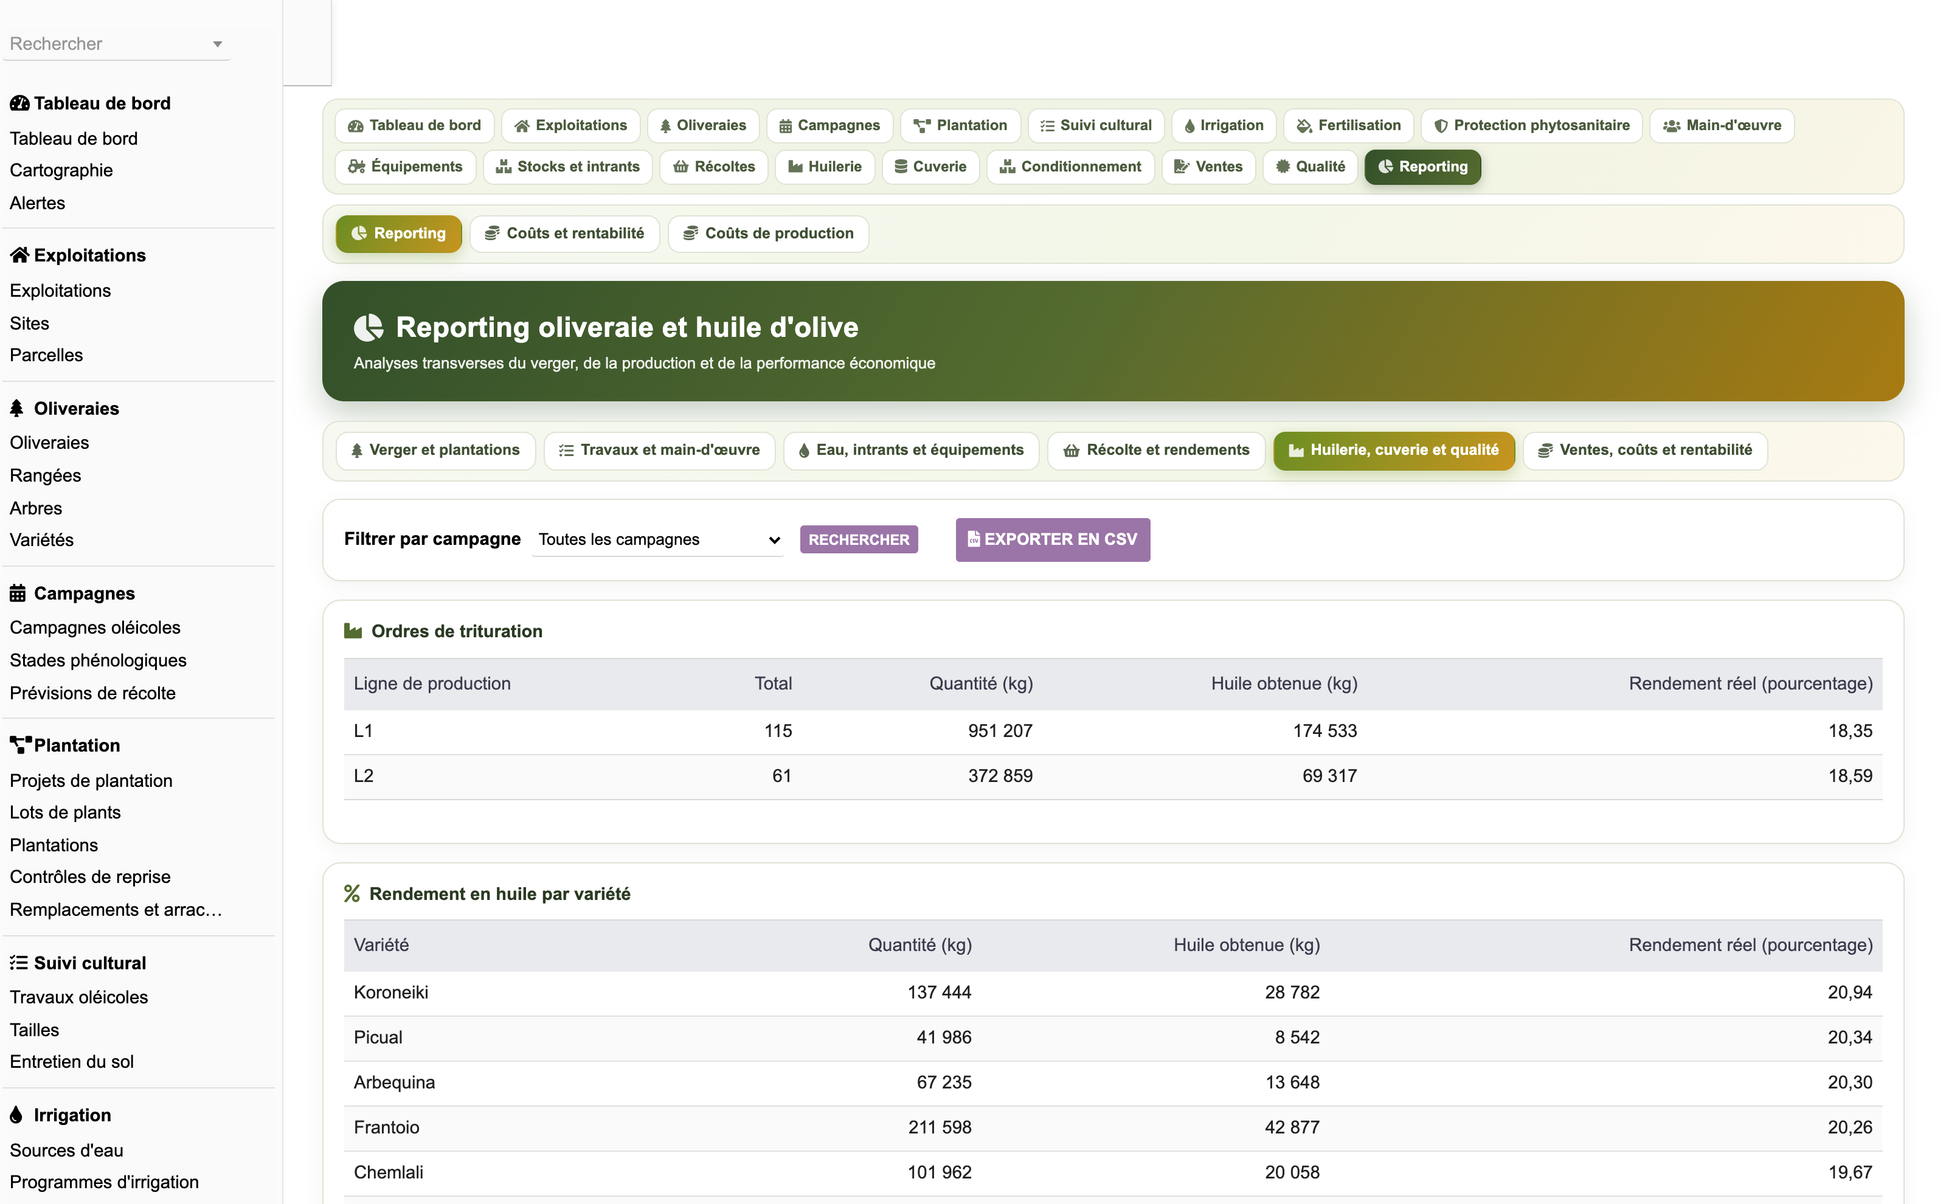Click the people icon in Main-d'œuvre tab
Viewport: 1946px width, 1204px height.
tap(1671, 126)
